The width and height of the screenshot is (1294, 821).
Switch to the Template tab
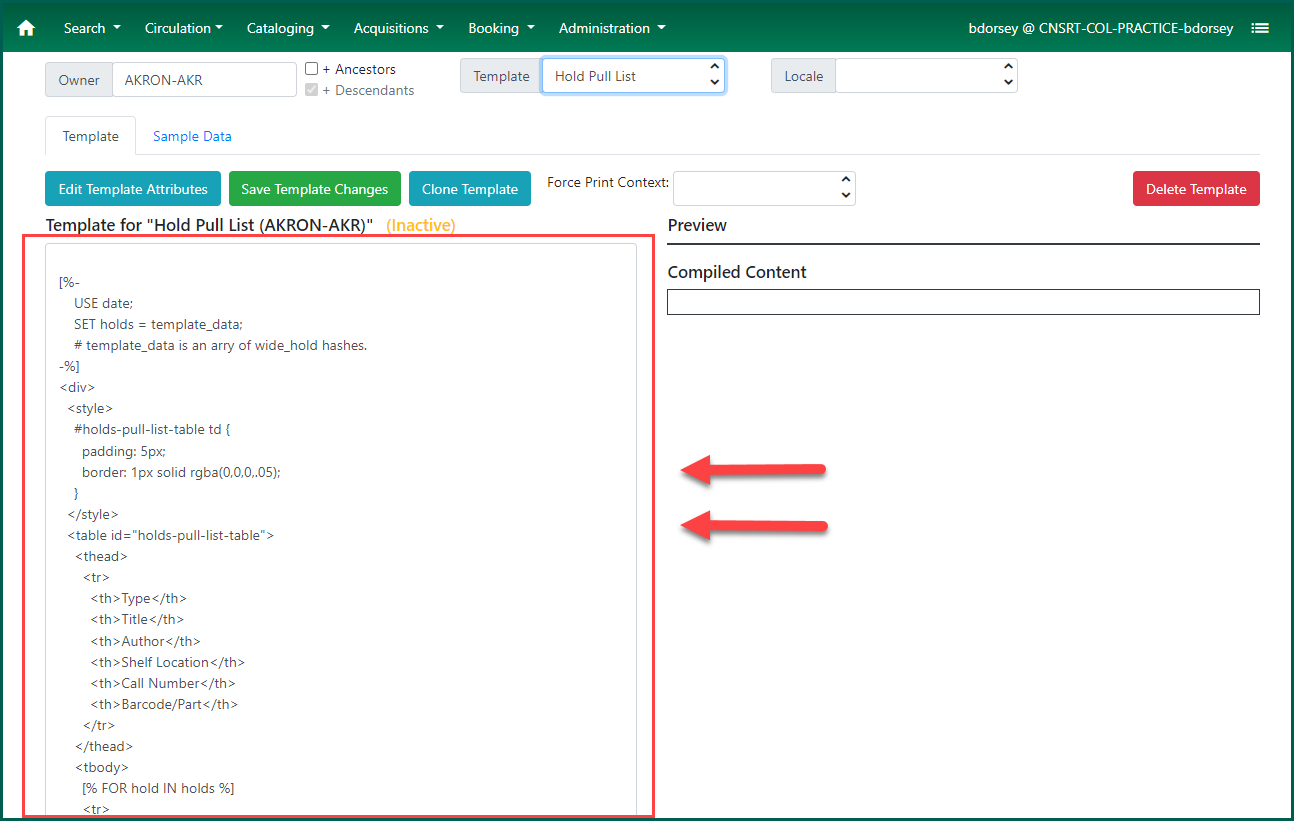click(x=91, y=136)
